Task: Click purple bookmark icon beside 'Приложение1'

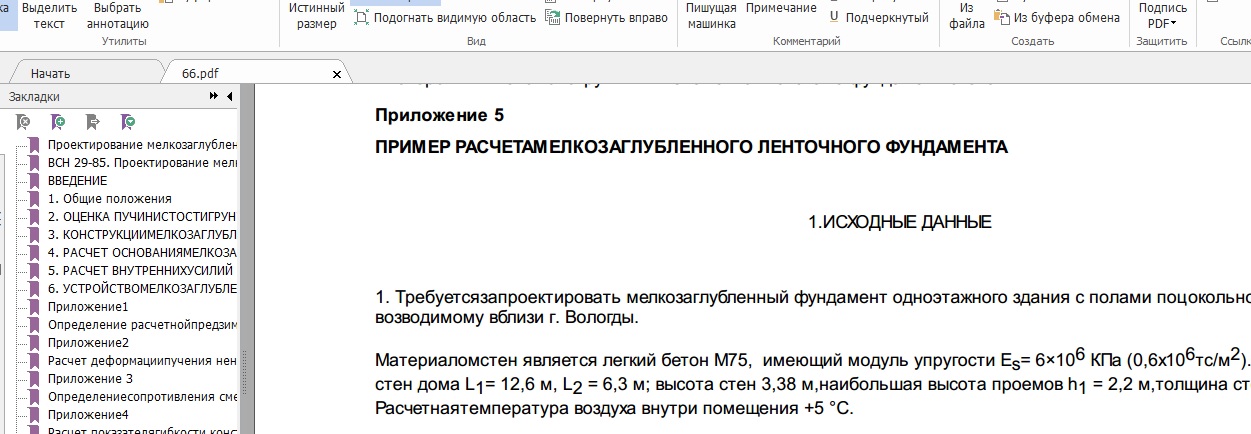Action: [x=35, y=307]
